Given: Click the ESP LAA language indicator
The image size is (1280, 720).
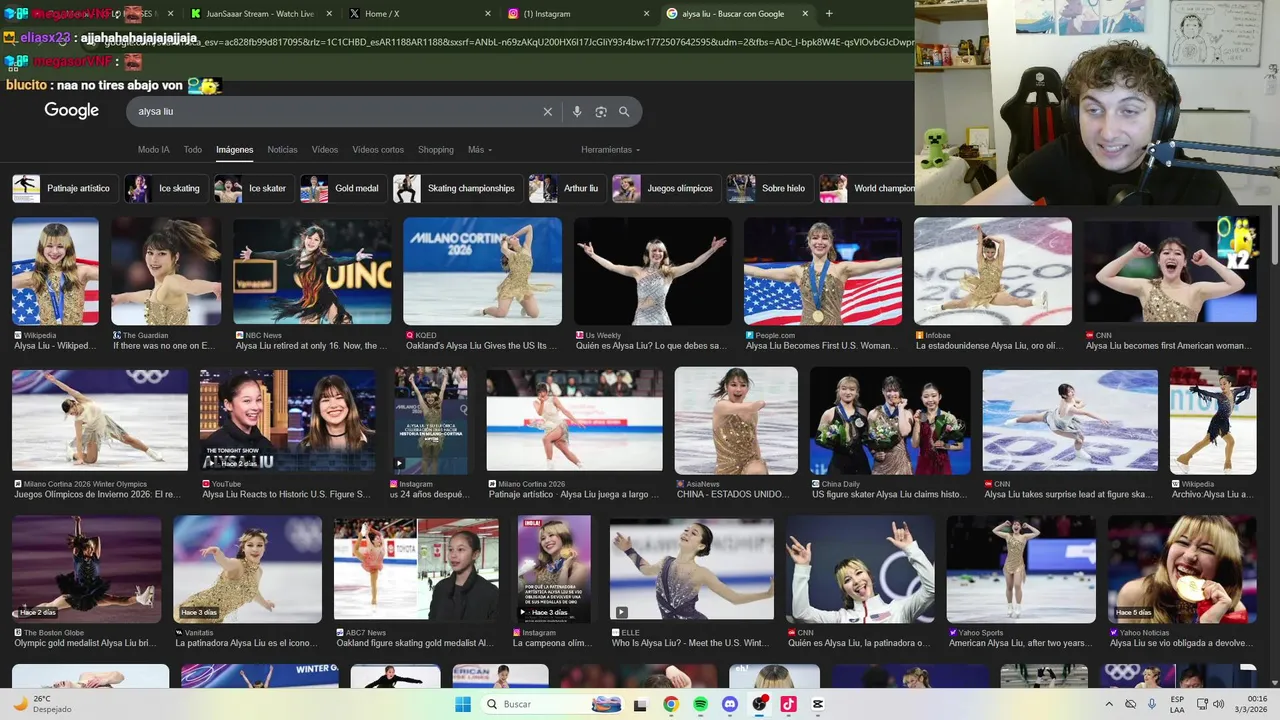Looking at the screenshot, I should [1178, 704].
